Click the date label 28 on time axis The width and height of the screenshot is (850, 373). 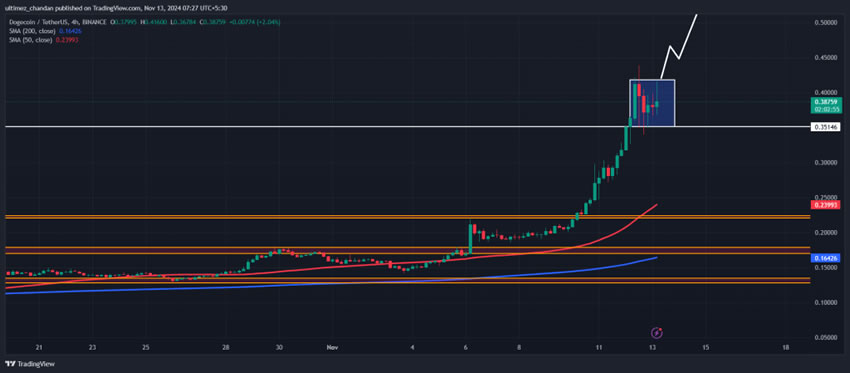point(226,347)
